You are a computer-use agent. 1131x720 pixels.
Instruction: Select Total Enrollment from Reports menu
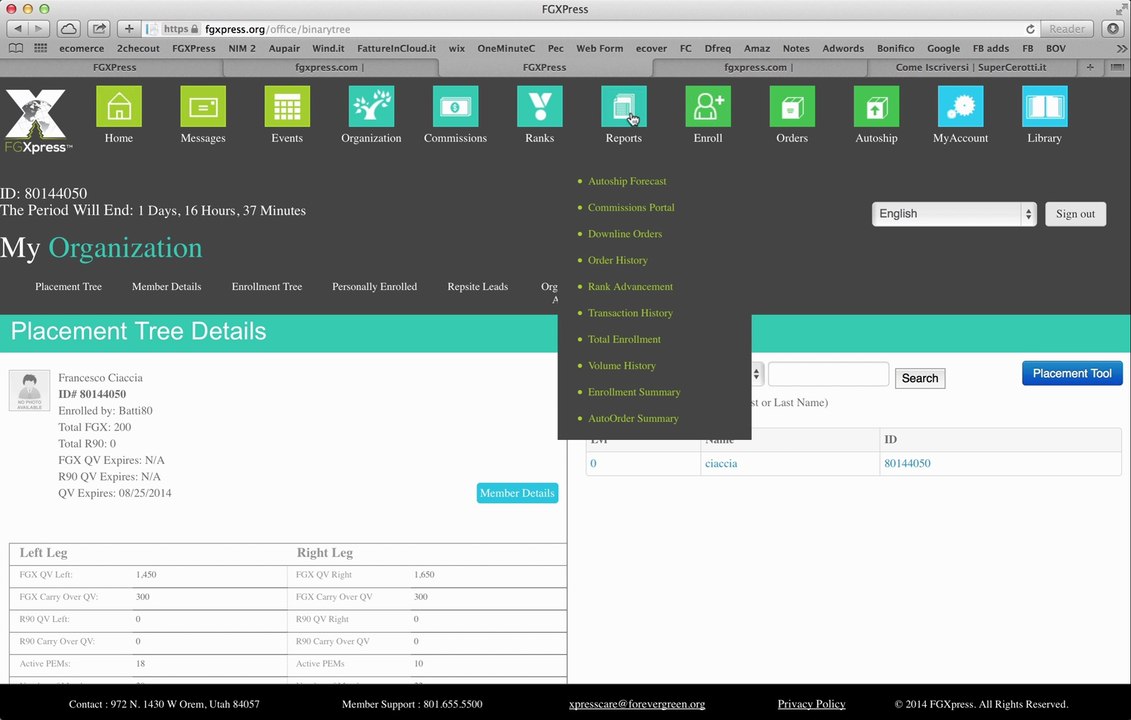624,339
